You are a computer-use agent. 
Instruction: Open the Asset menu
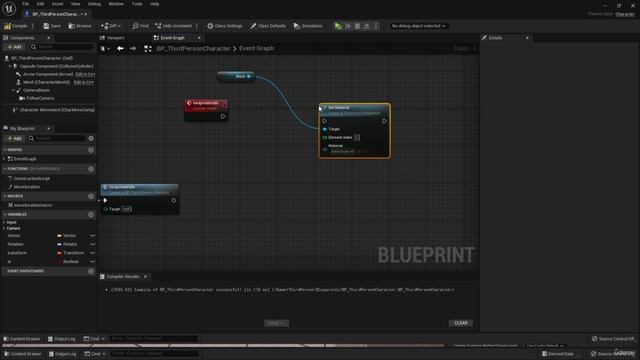(x=57, y=4)
